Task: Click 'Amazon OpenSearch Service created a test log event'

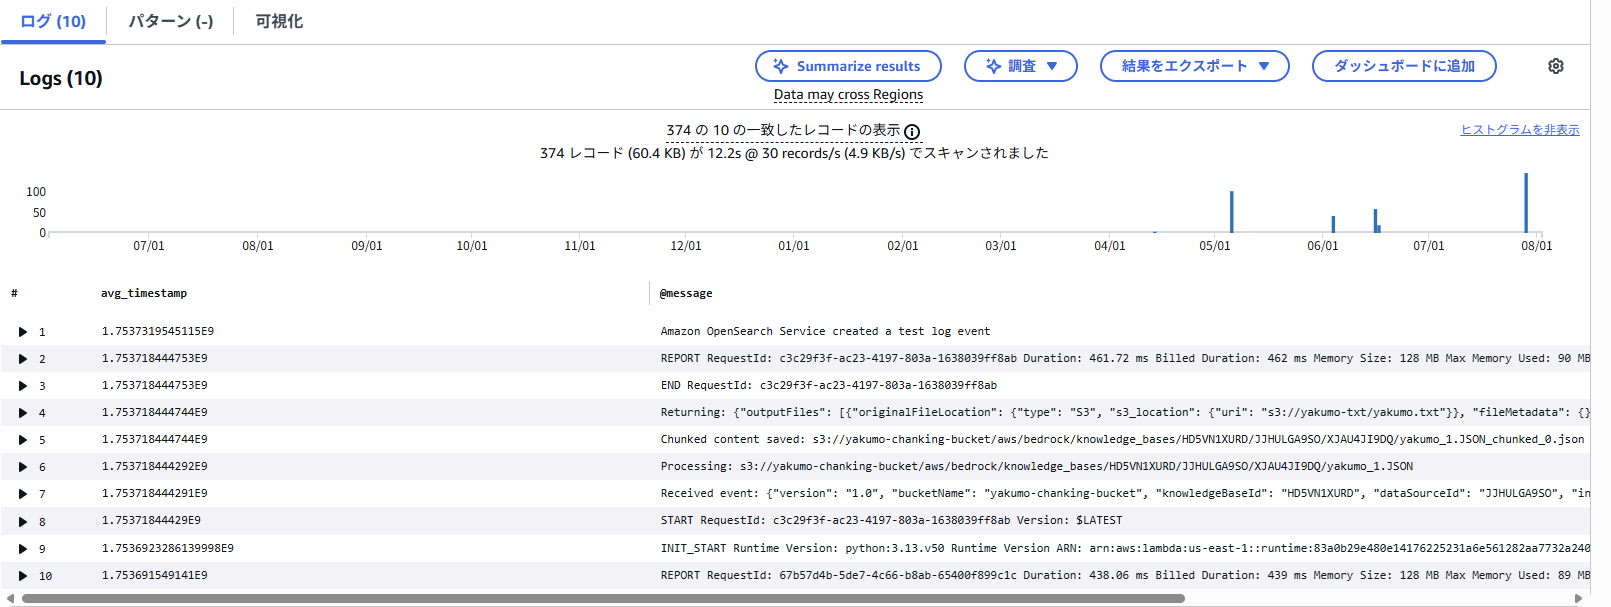Action: pos(825,331)
